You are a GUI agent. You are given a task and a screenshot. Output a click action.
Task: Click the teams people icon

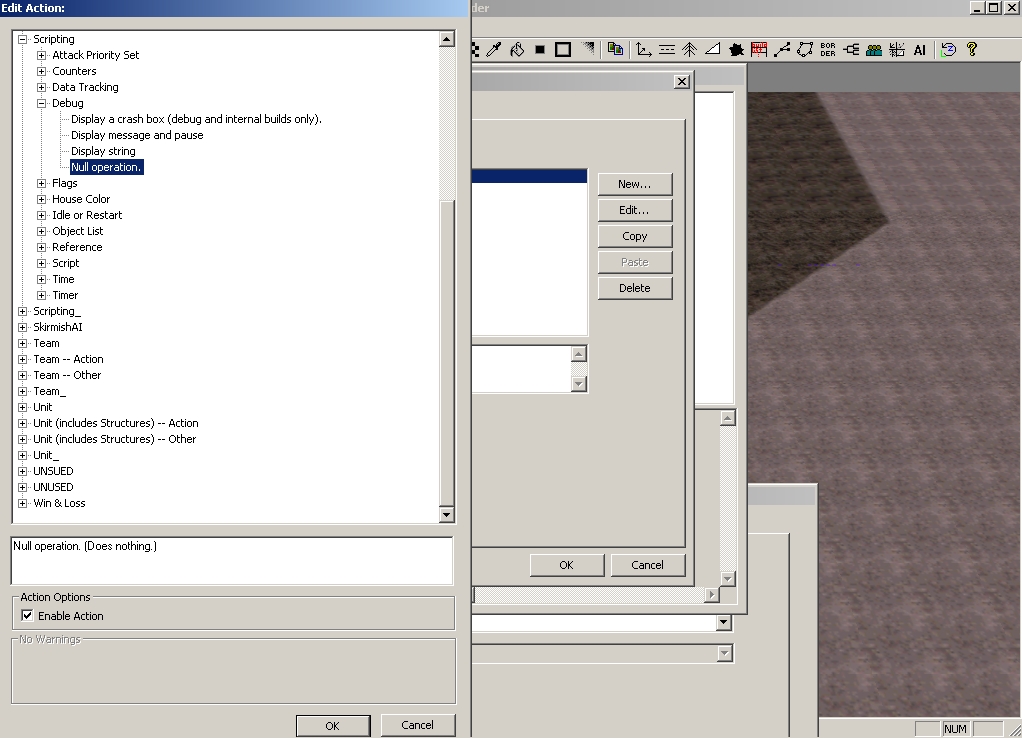coord(874,49)
